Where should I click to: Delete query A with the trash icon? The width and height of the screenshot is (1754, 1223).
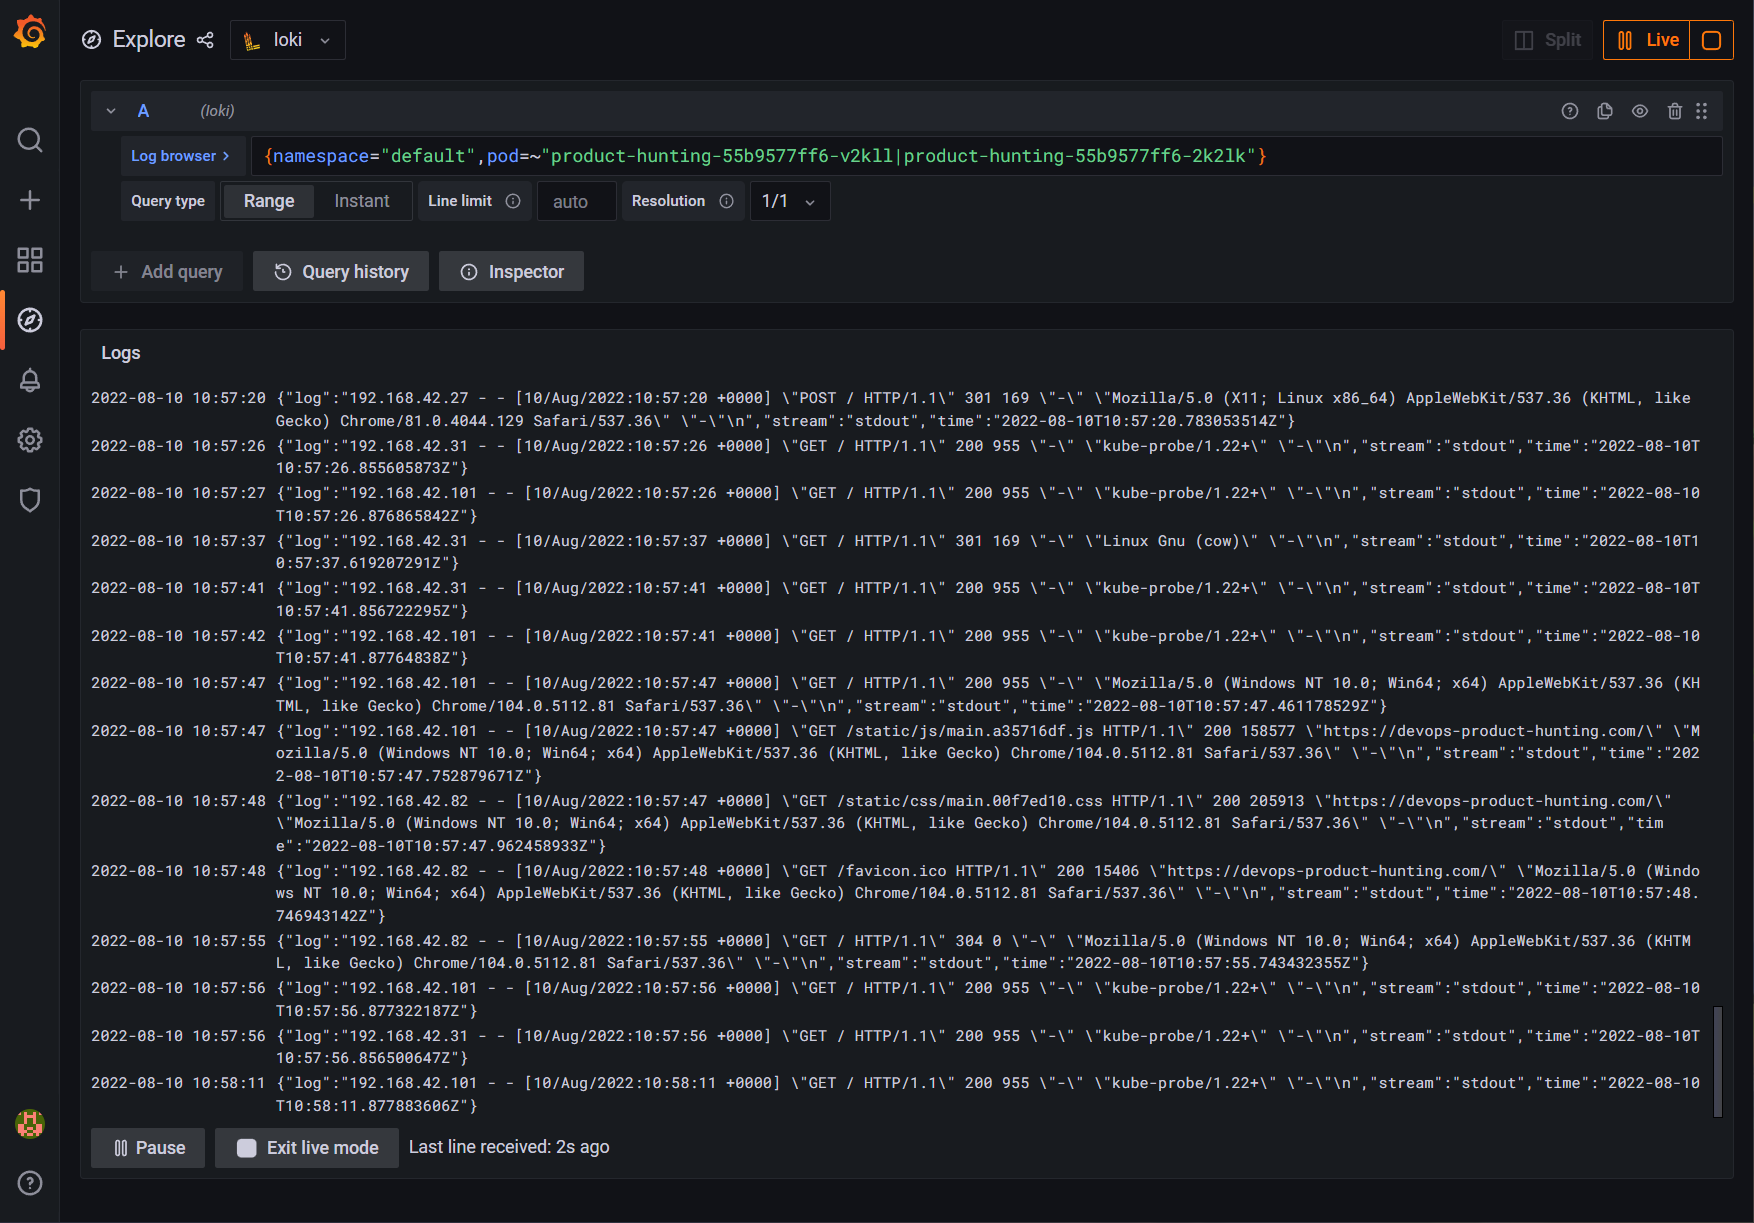pos(1675,111)
